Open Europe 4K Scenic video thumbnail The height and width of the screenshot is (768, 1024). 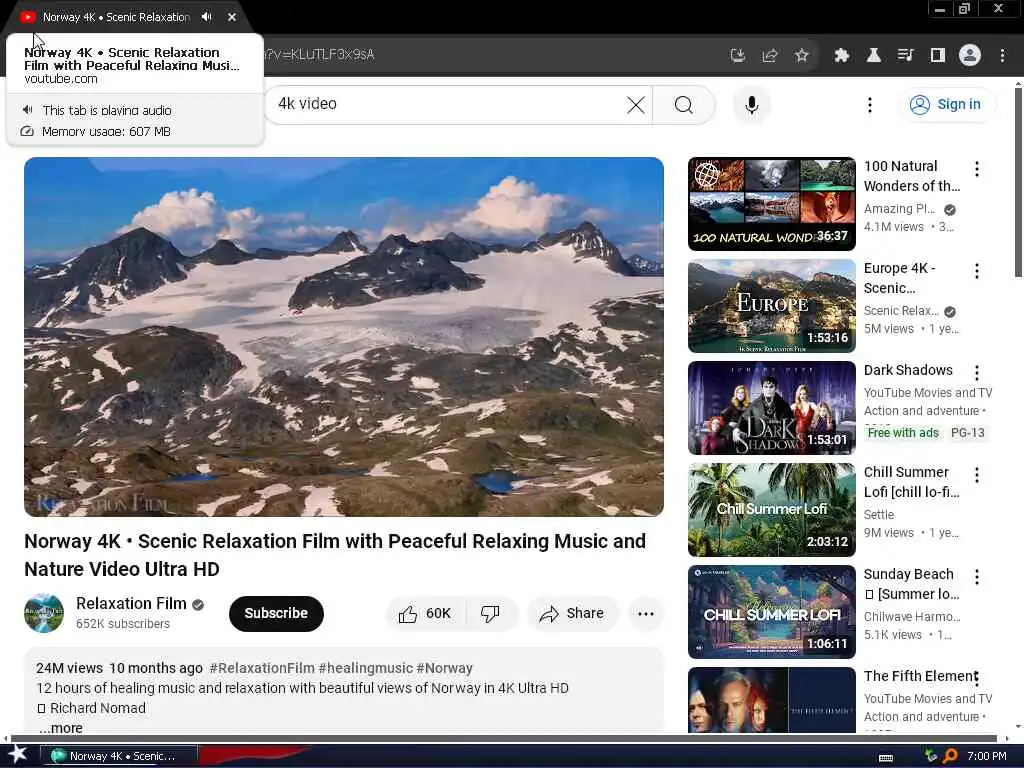tap(771, 306)
